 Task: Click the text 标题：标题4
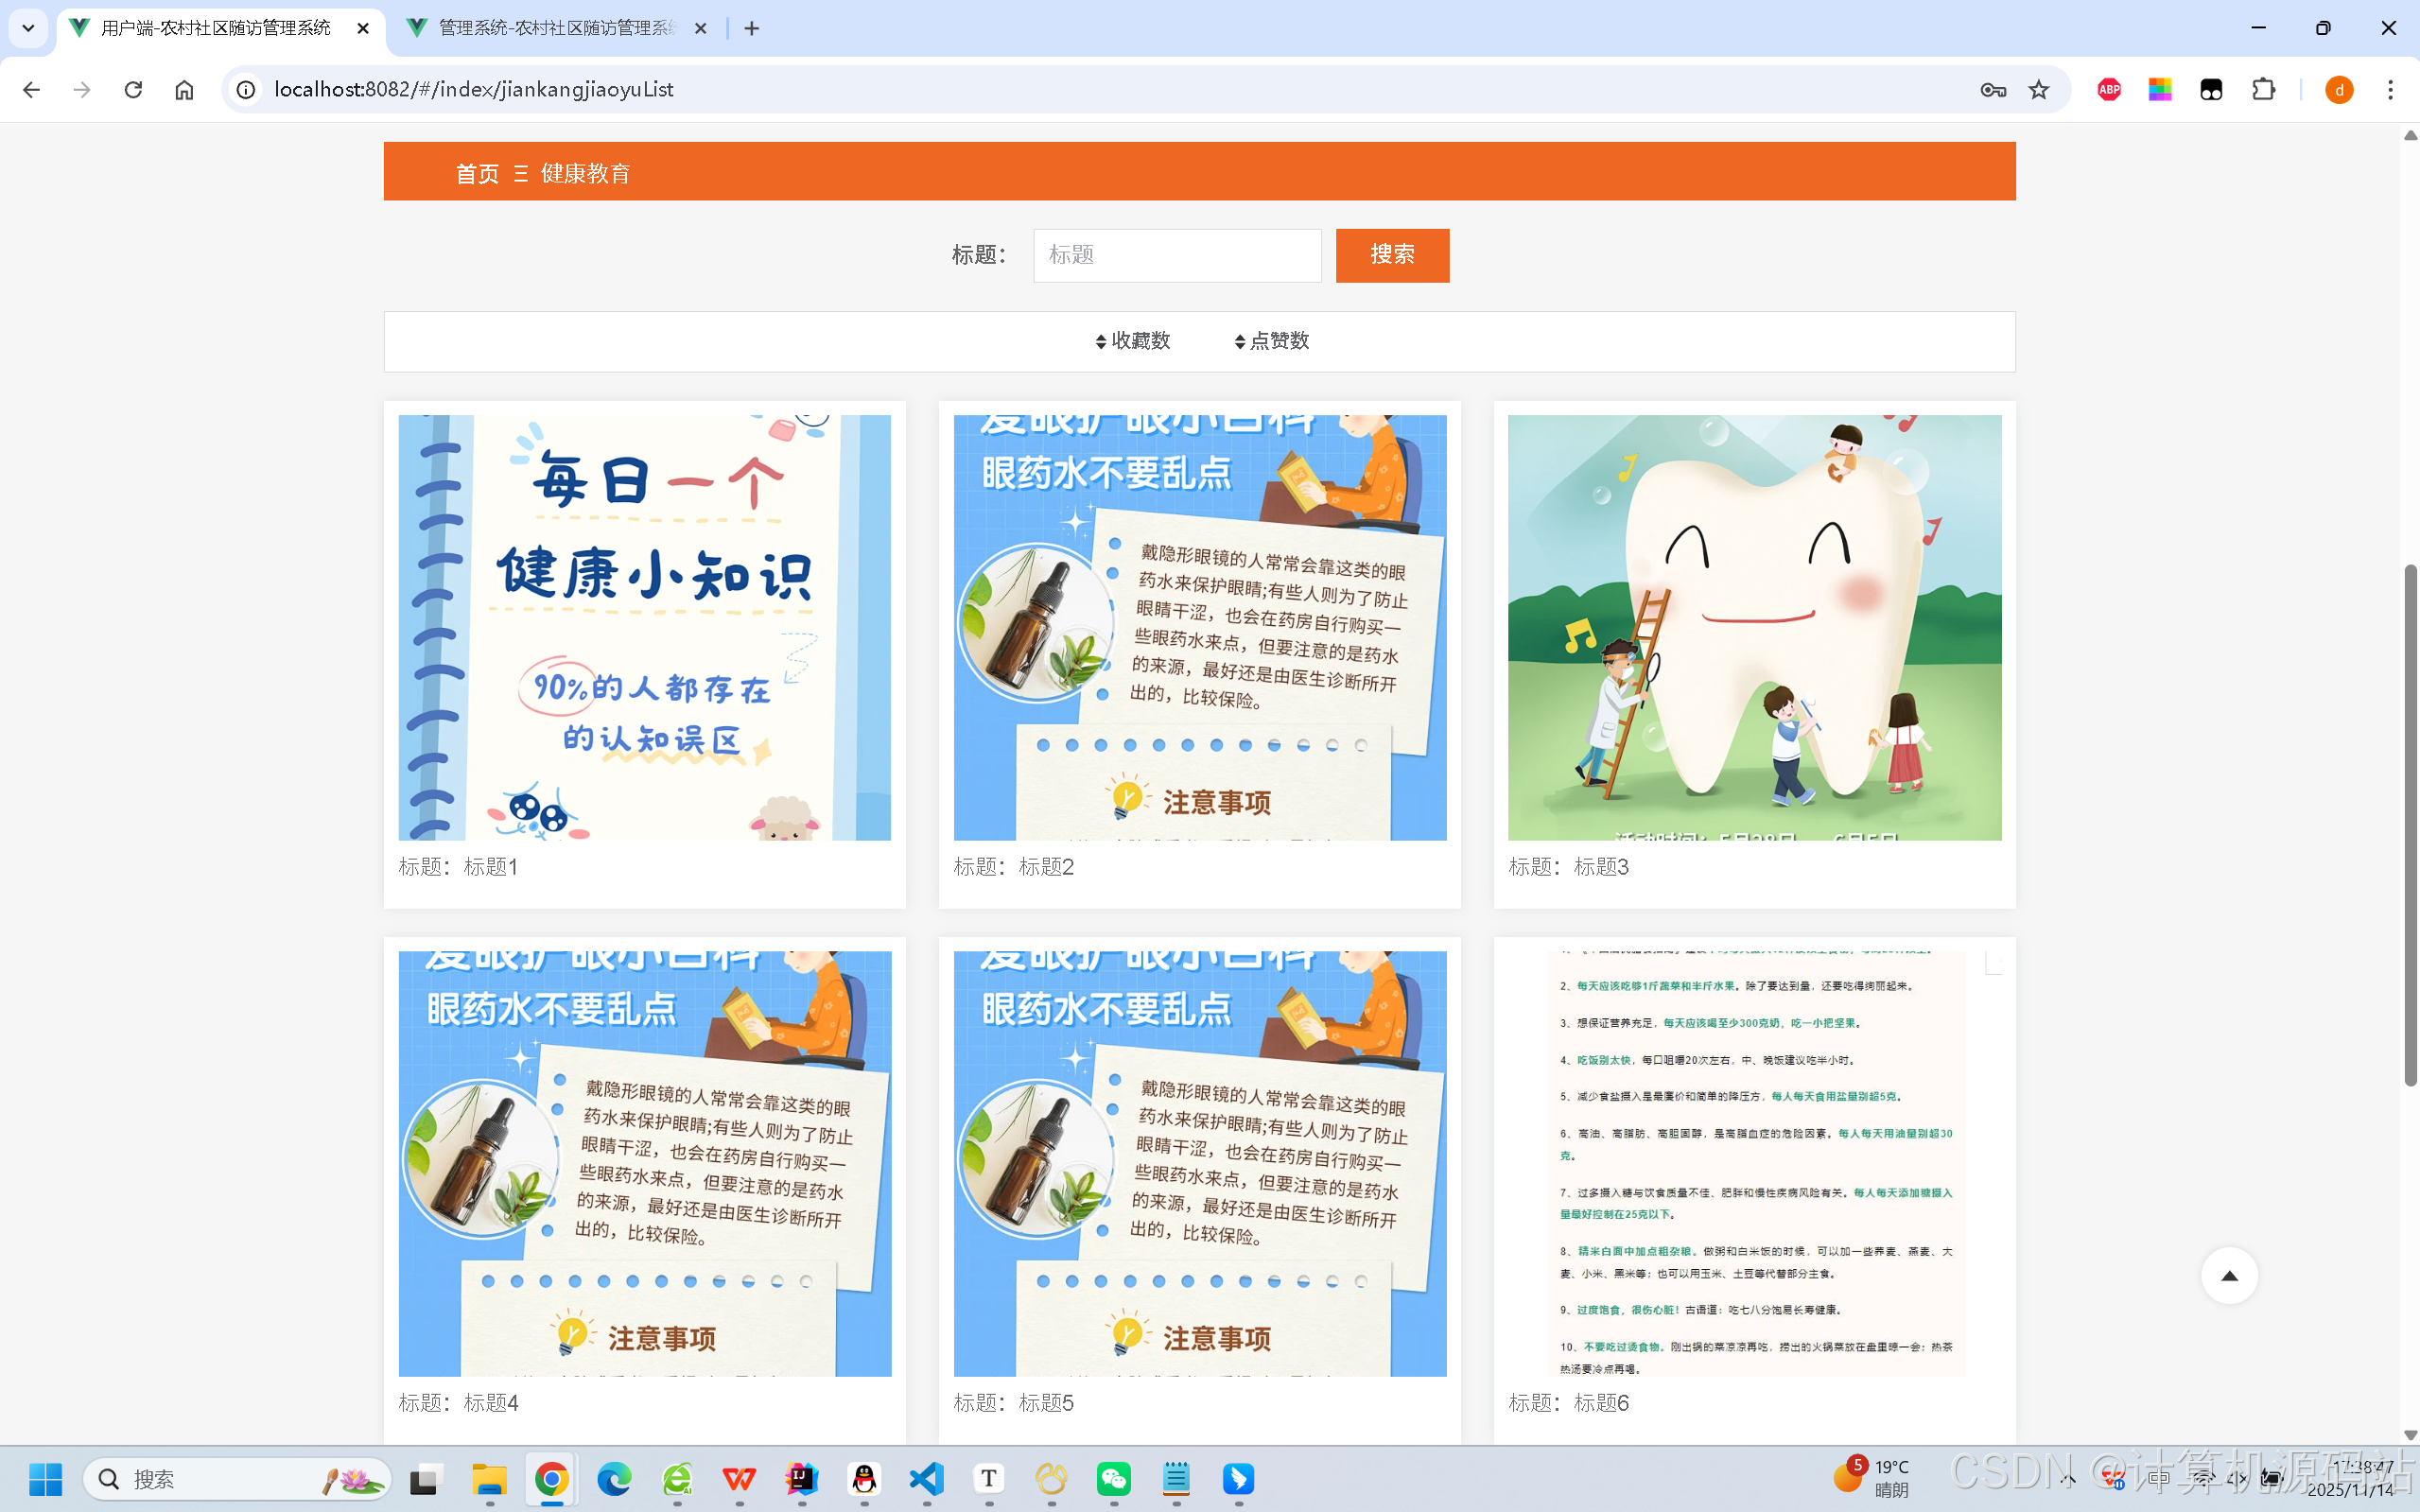coord(458,1403)
